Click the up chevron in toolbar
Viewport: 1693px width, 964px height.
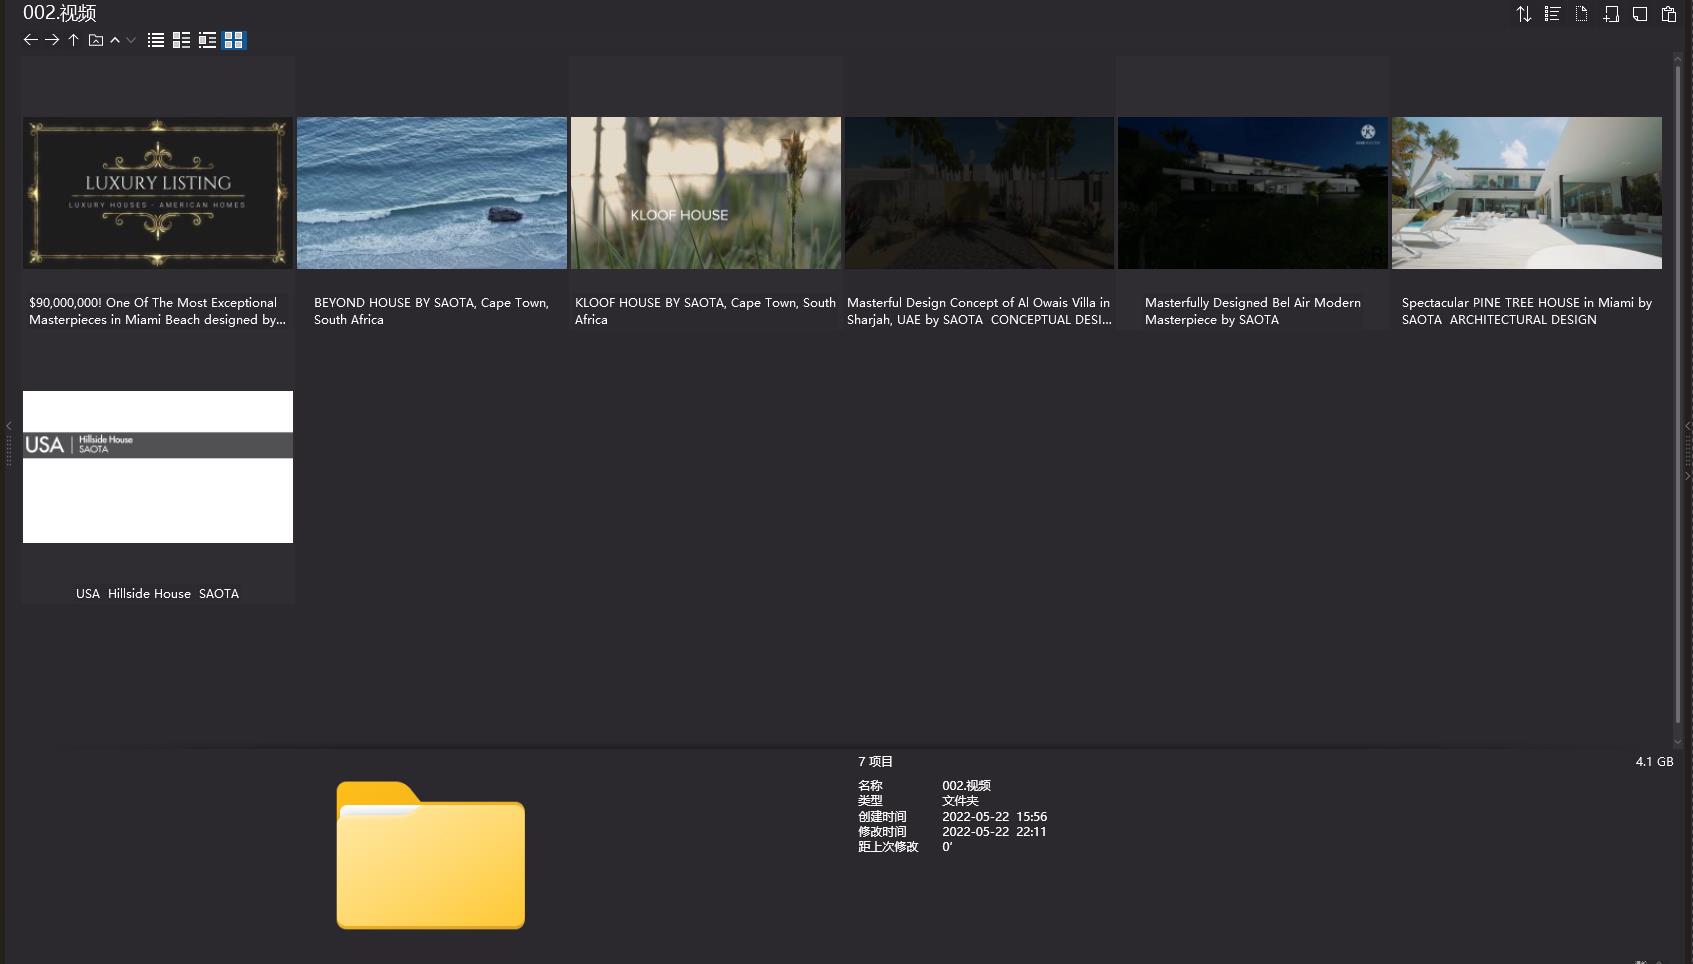point(115,40)
